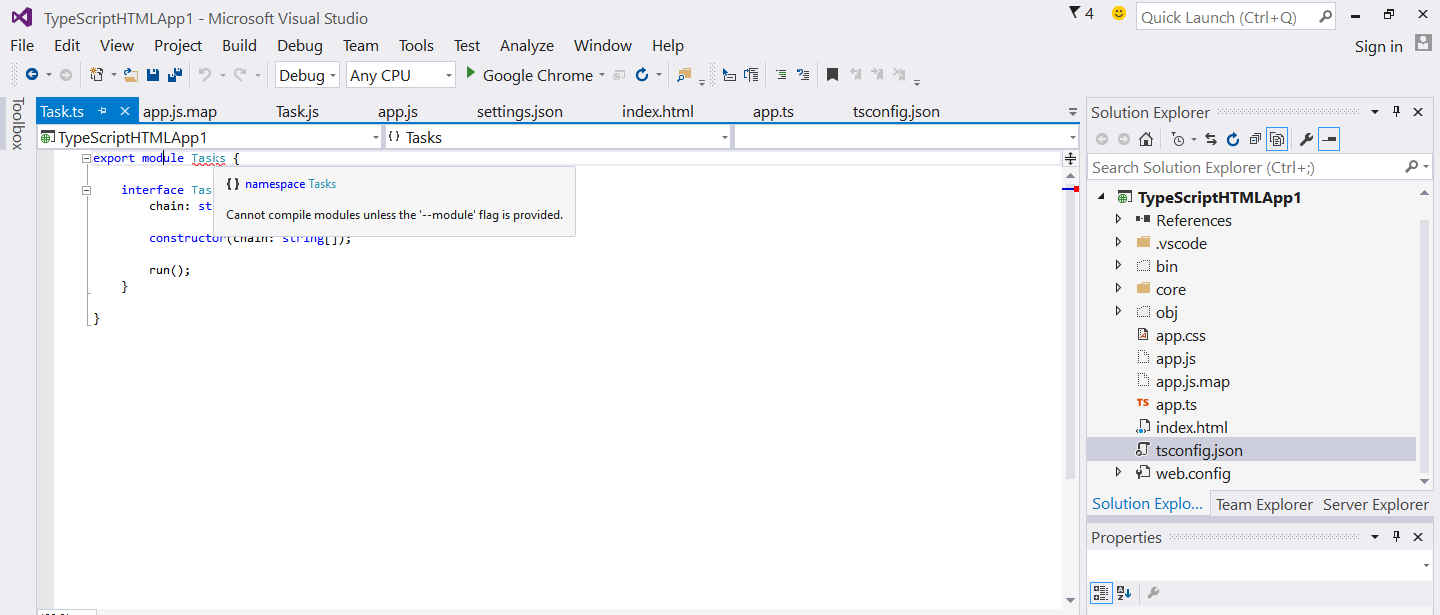Click Sync with Active Document icon
The width and height of the screenshot is (1440, 615).
[x=1211, y=140]
